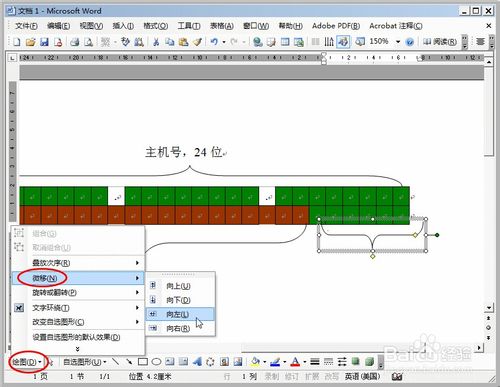The width and height of the screenshot is (500, 387).
Task: Open the 自选图形 AutoShapes dropdown
Action: [85, 362]
